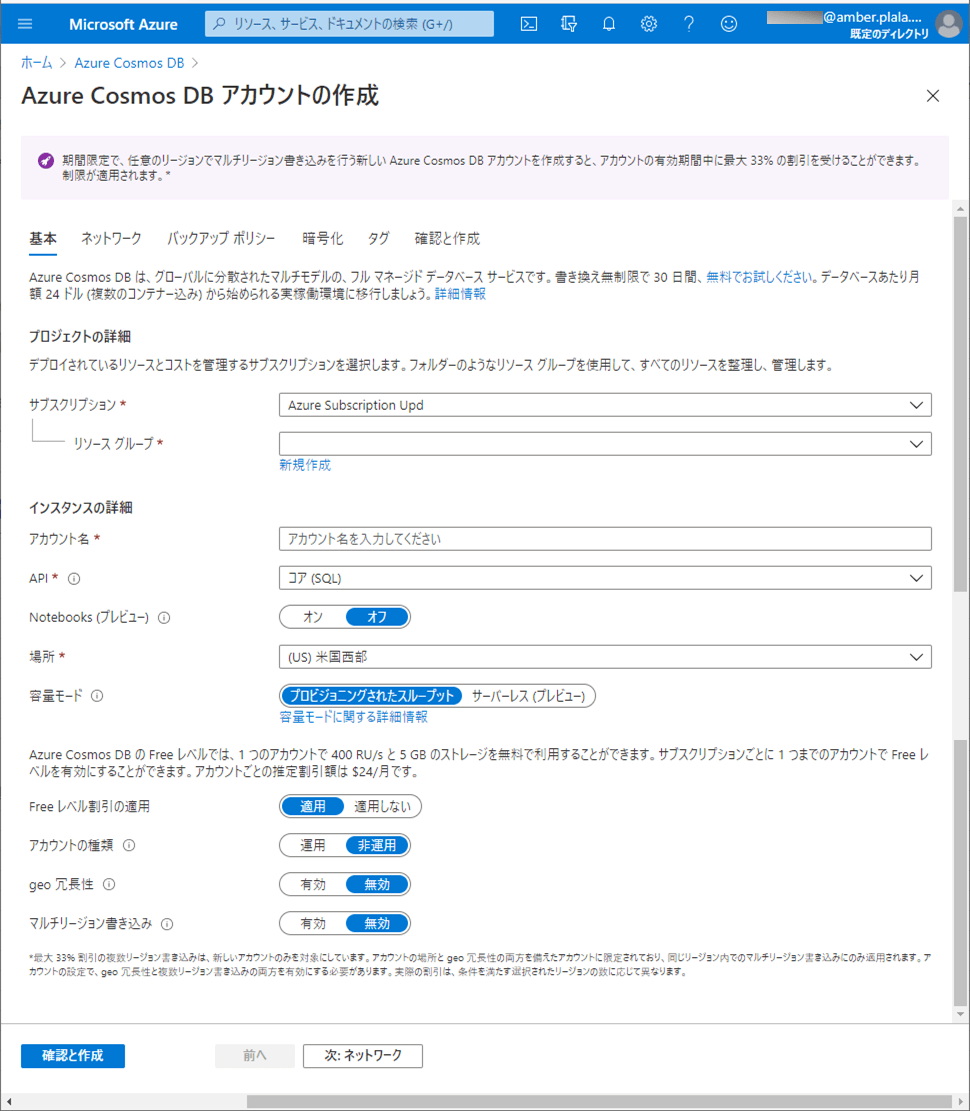Disable geo 冗長性 with 無効
Viewport: 970px width, 1111px height.
(x=377, y=884)
